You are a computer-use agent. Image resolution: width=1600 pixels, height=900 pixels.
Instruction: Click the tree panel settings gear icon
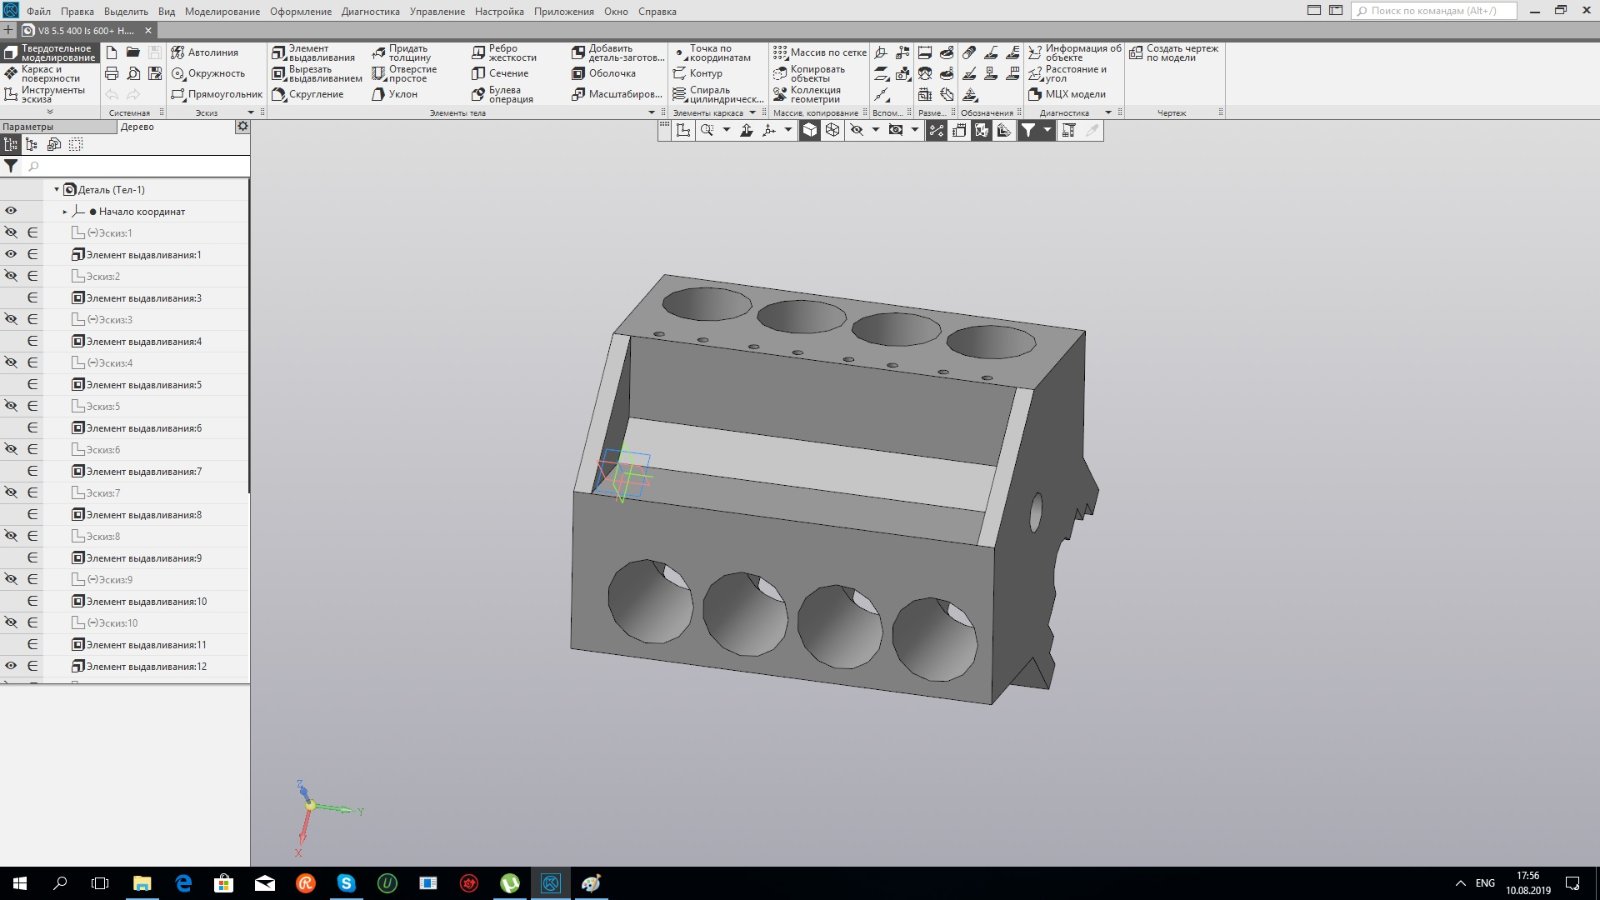242,127
